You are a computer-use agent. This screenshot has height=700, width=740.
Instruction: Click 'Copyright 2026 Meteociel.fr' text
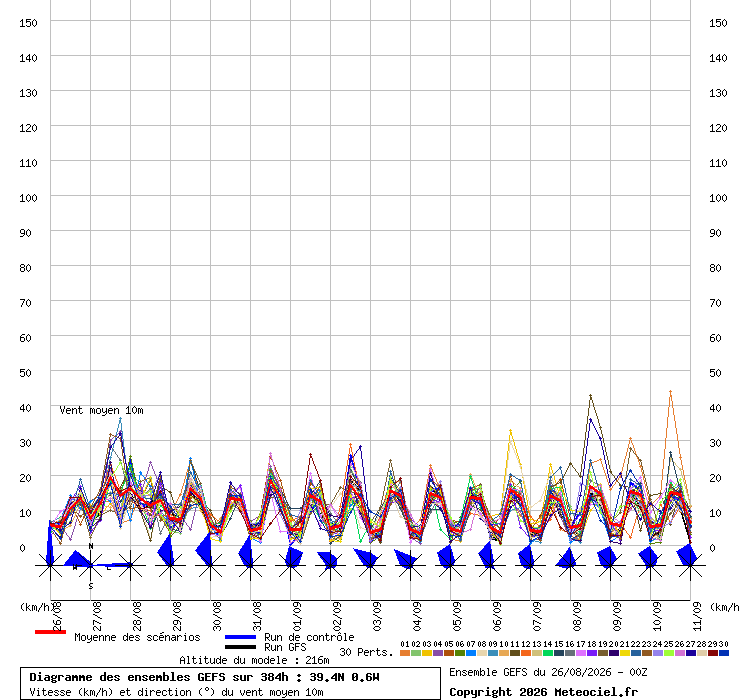[x=543, y=692]
